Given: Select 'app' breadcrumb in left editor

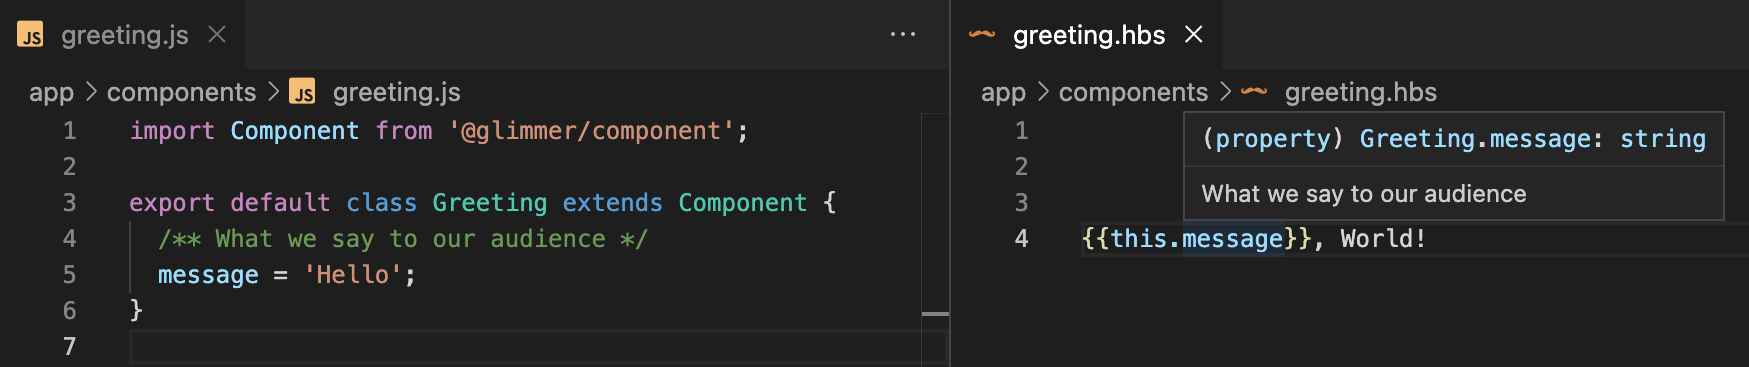Looking at the screenshot, I should 51,92.
